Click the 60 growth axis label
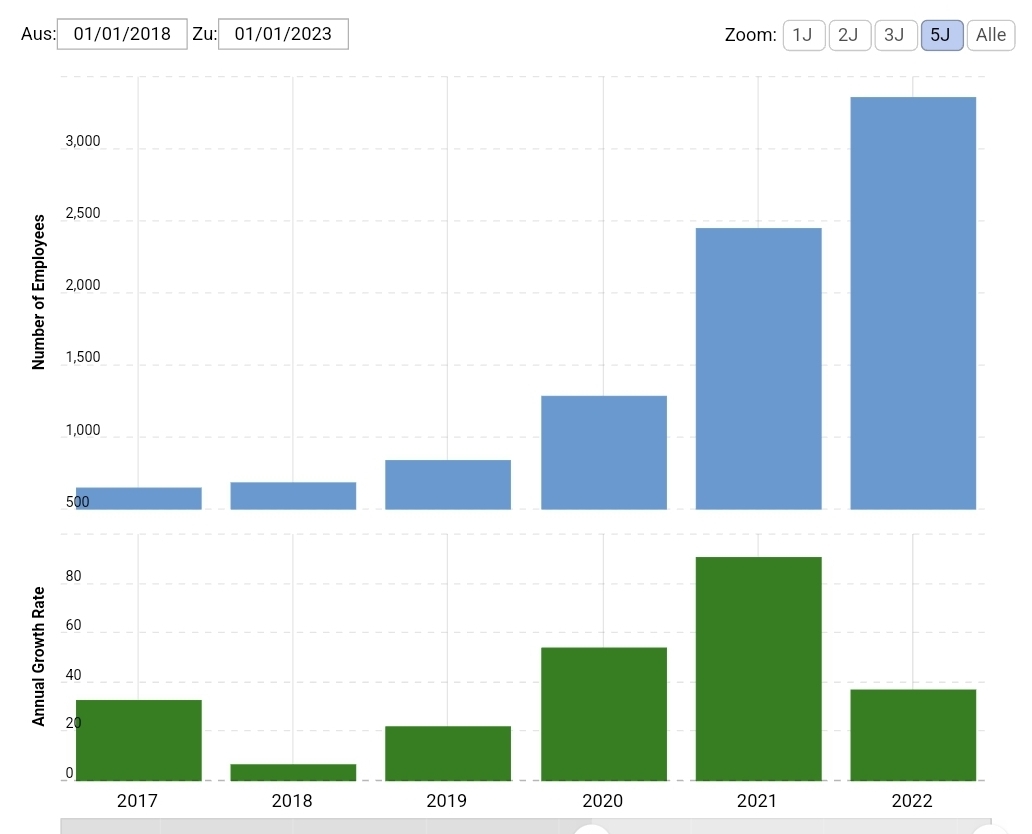 (x=73, y=625)
